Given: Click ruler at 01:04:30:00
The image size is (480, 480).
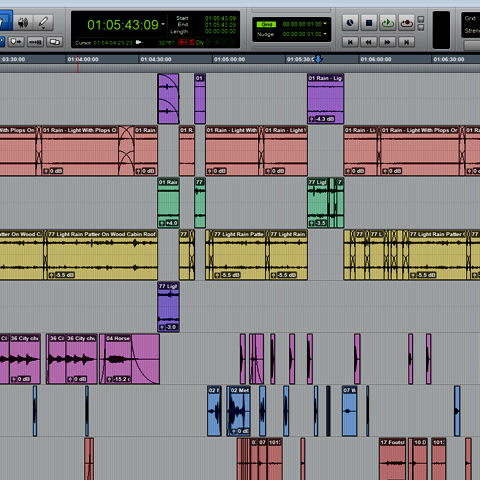Looking at the screenshot, I should pyautogui.click(x=156, y=59).
